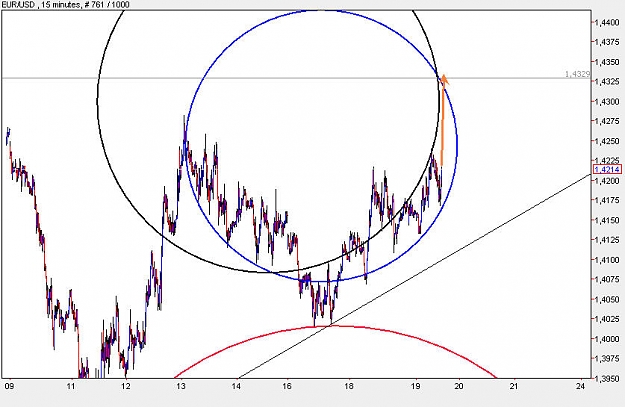Click price axis label 1,3950
The width and height of the screenshot is (625, 407).
tap(607, 378)
